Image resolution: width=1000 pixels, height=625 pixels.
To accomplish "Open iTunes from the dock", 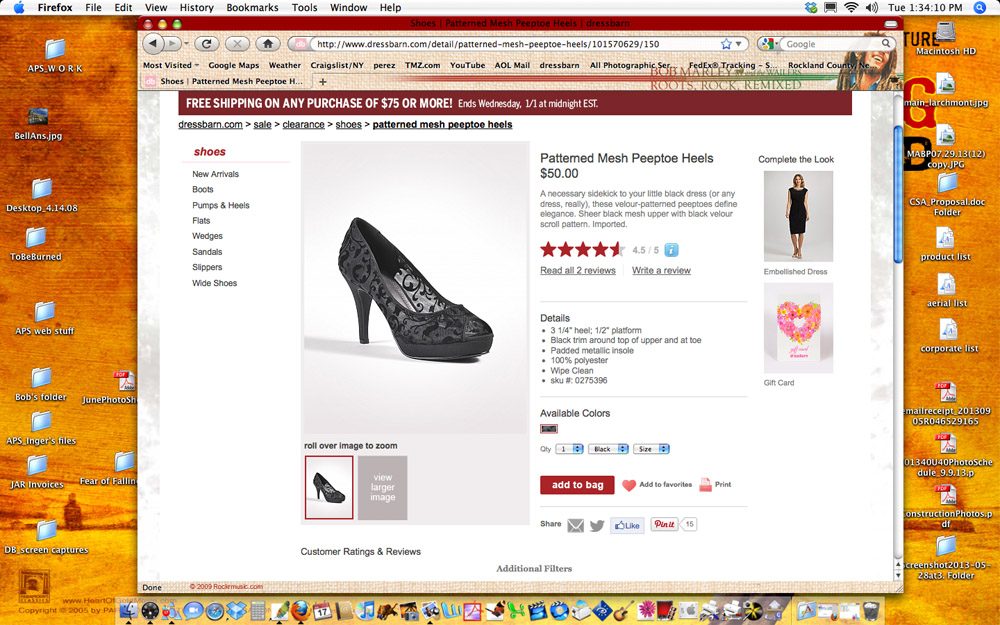I will 366,611.
